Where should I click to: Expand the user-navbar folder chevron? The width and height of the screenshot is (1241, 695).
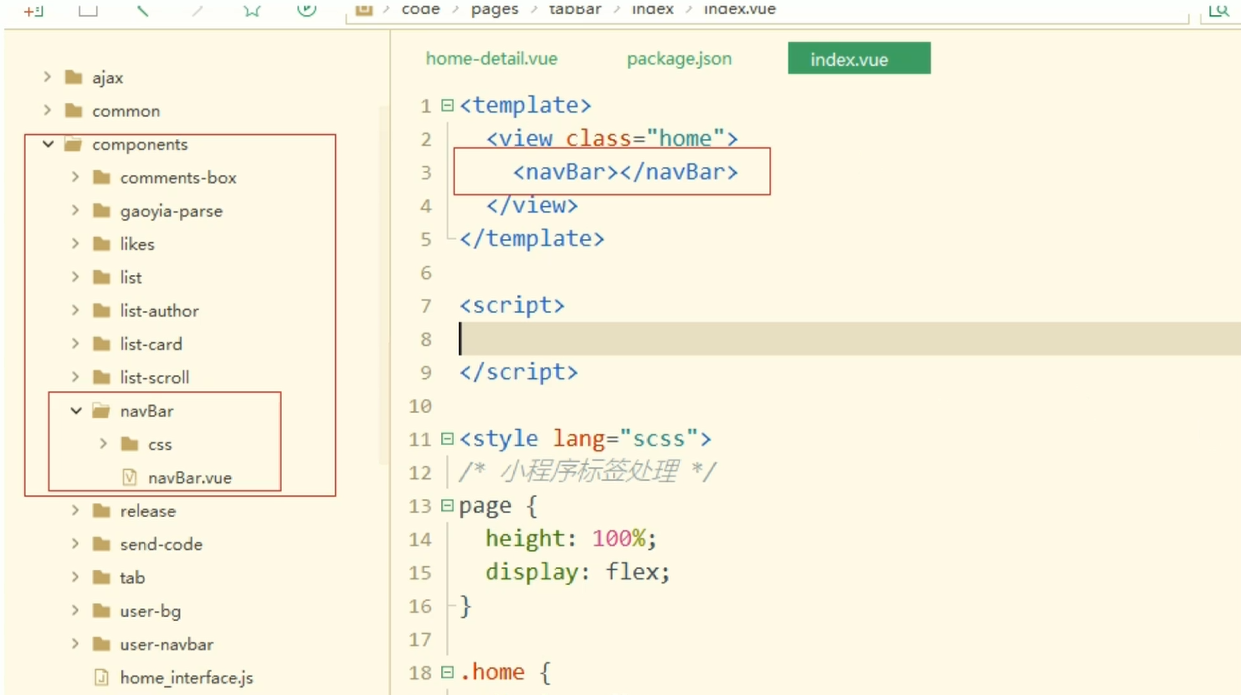tap(75, 644)
